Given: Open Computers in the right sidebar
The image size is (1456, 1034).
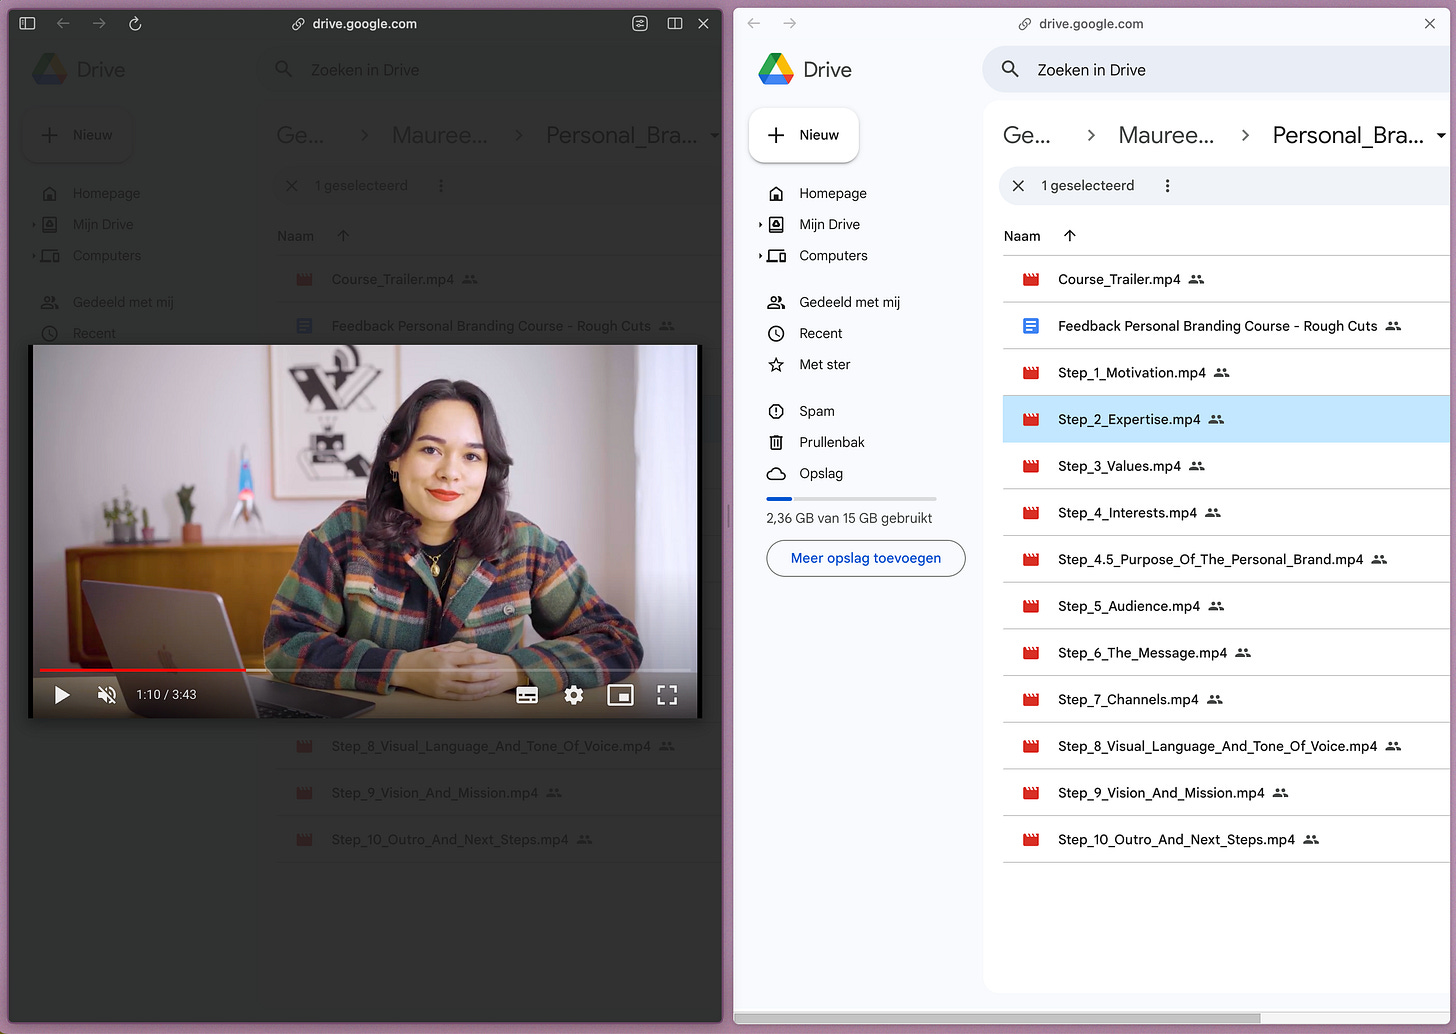Looking at the screenshot, I should point(833,256).
